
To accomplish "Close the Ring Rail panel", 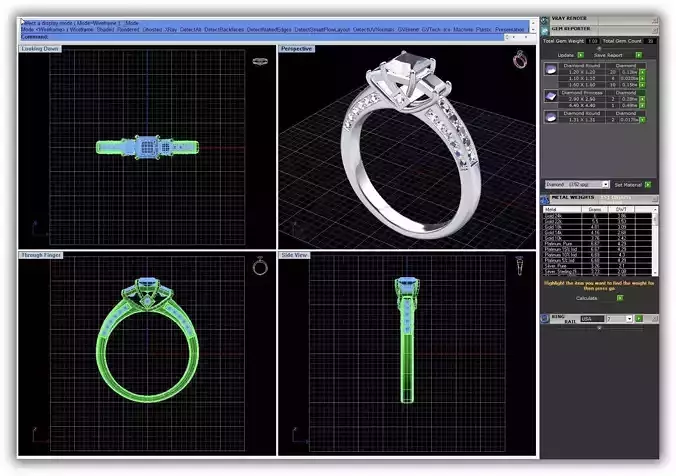I will point(655,319).
